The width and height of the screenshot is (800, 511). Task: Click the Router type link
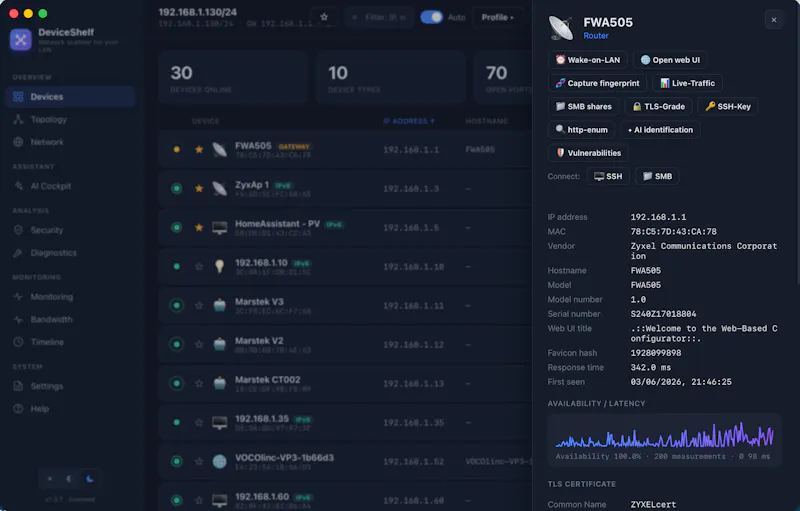coord(596,36)
